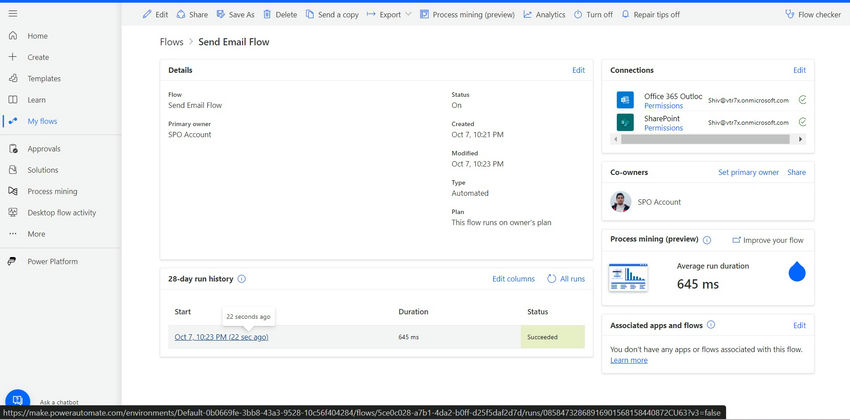Open Create in the sidebar
850x420 pixels.
pos(38,57)
